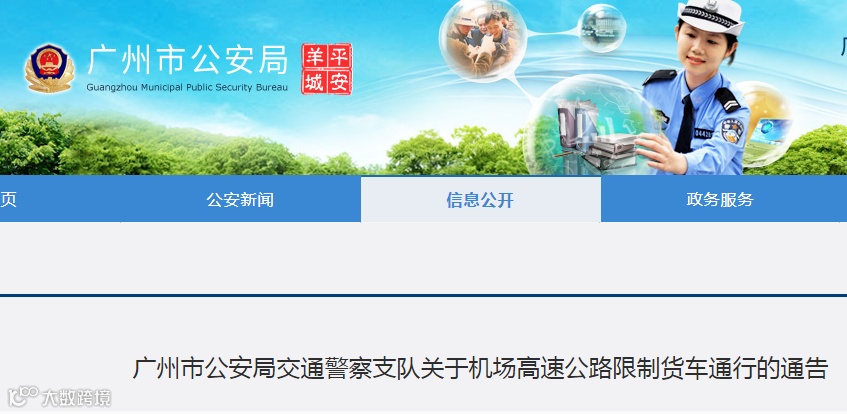Open the 公安新闻 navigation tab
Viewport: 847px width, 414px height.
point(240,199)
